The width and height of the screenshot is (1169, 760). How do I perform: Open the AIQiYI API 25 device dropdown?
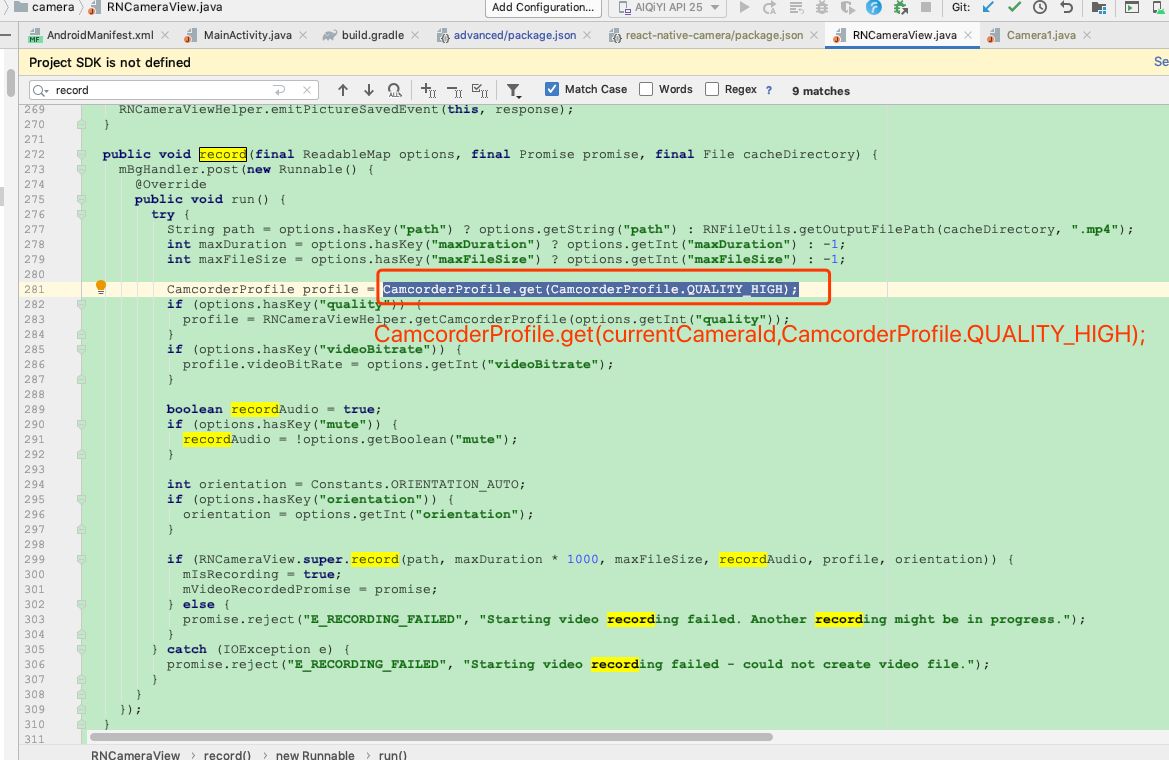click(665, 8)
